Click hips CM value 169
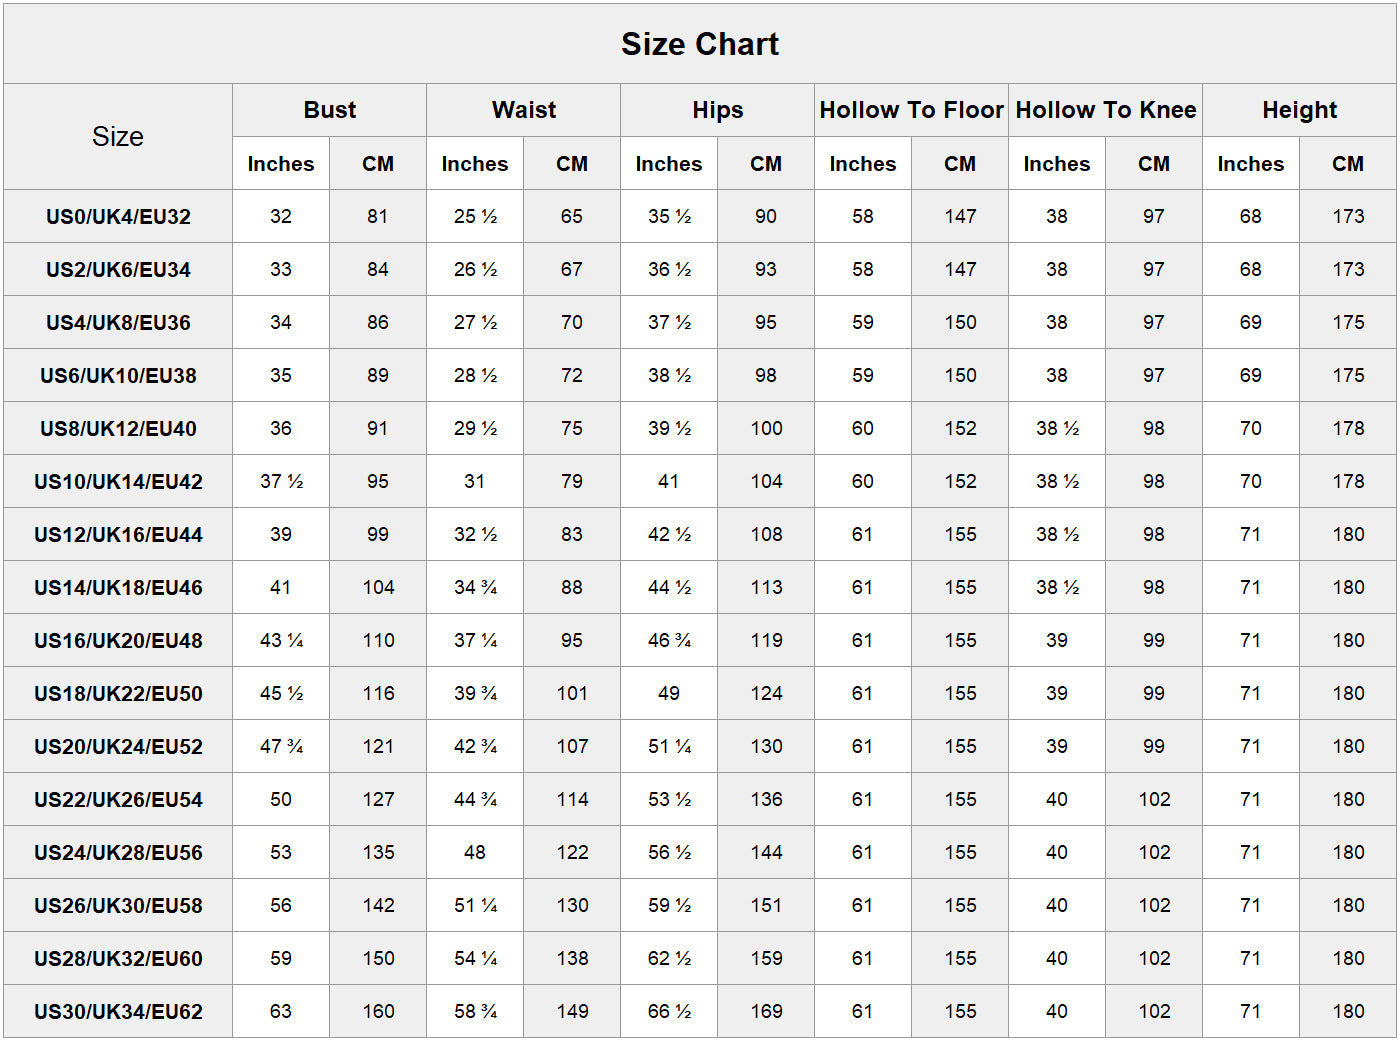 click(x=766, y=1012)
